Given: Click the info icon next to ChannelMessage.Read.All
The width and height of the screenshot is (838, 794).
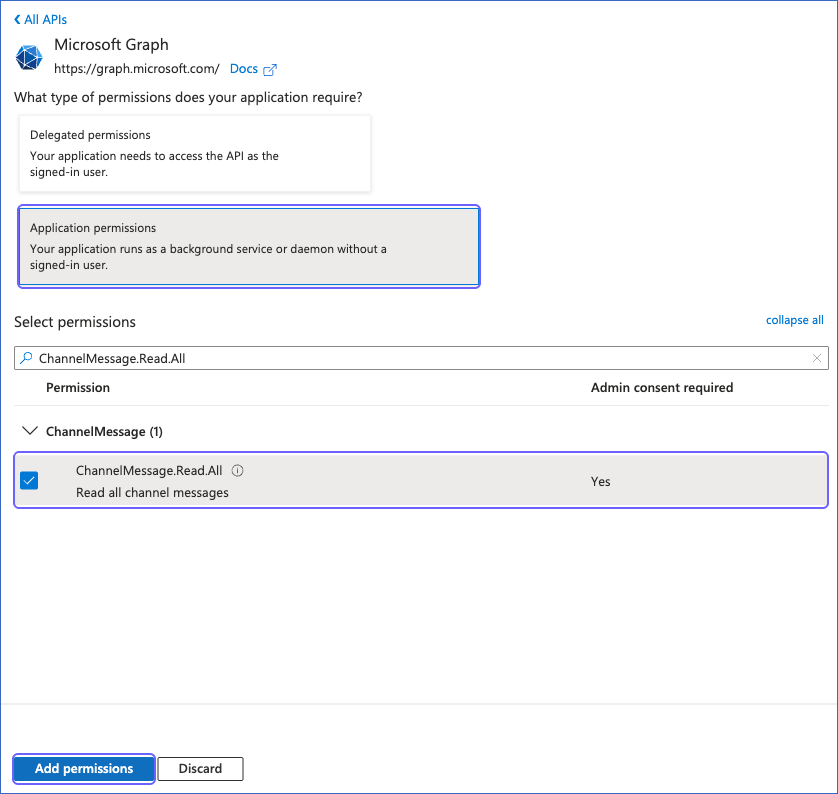Looking at the screenshot, I should tap(237, 470).
